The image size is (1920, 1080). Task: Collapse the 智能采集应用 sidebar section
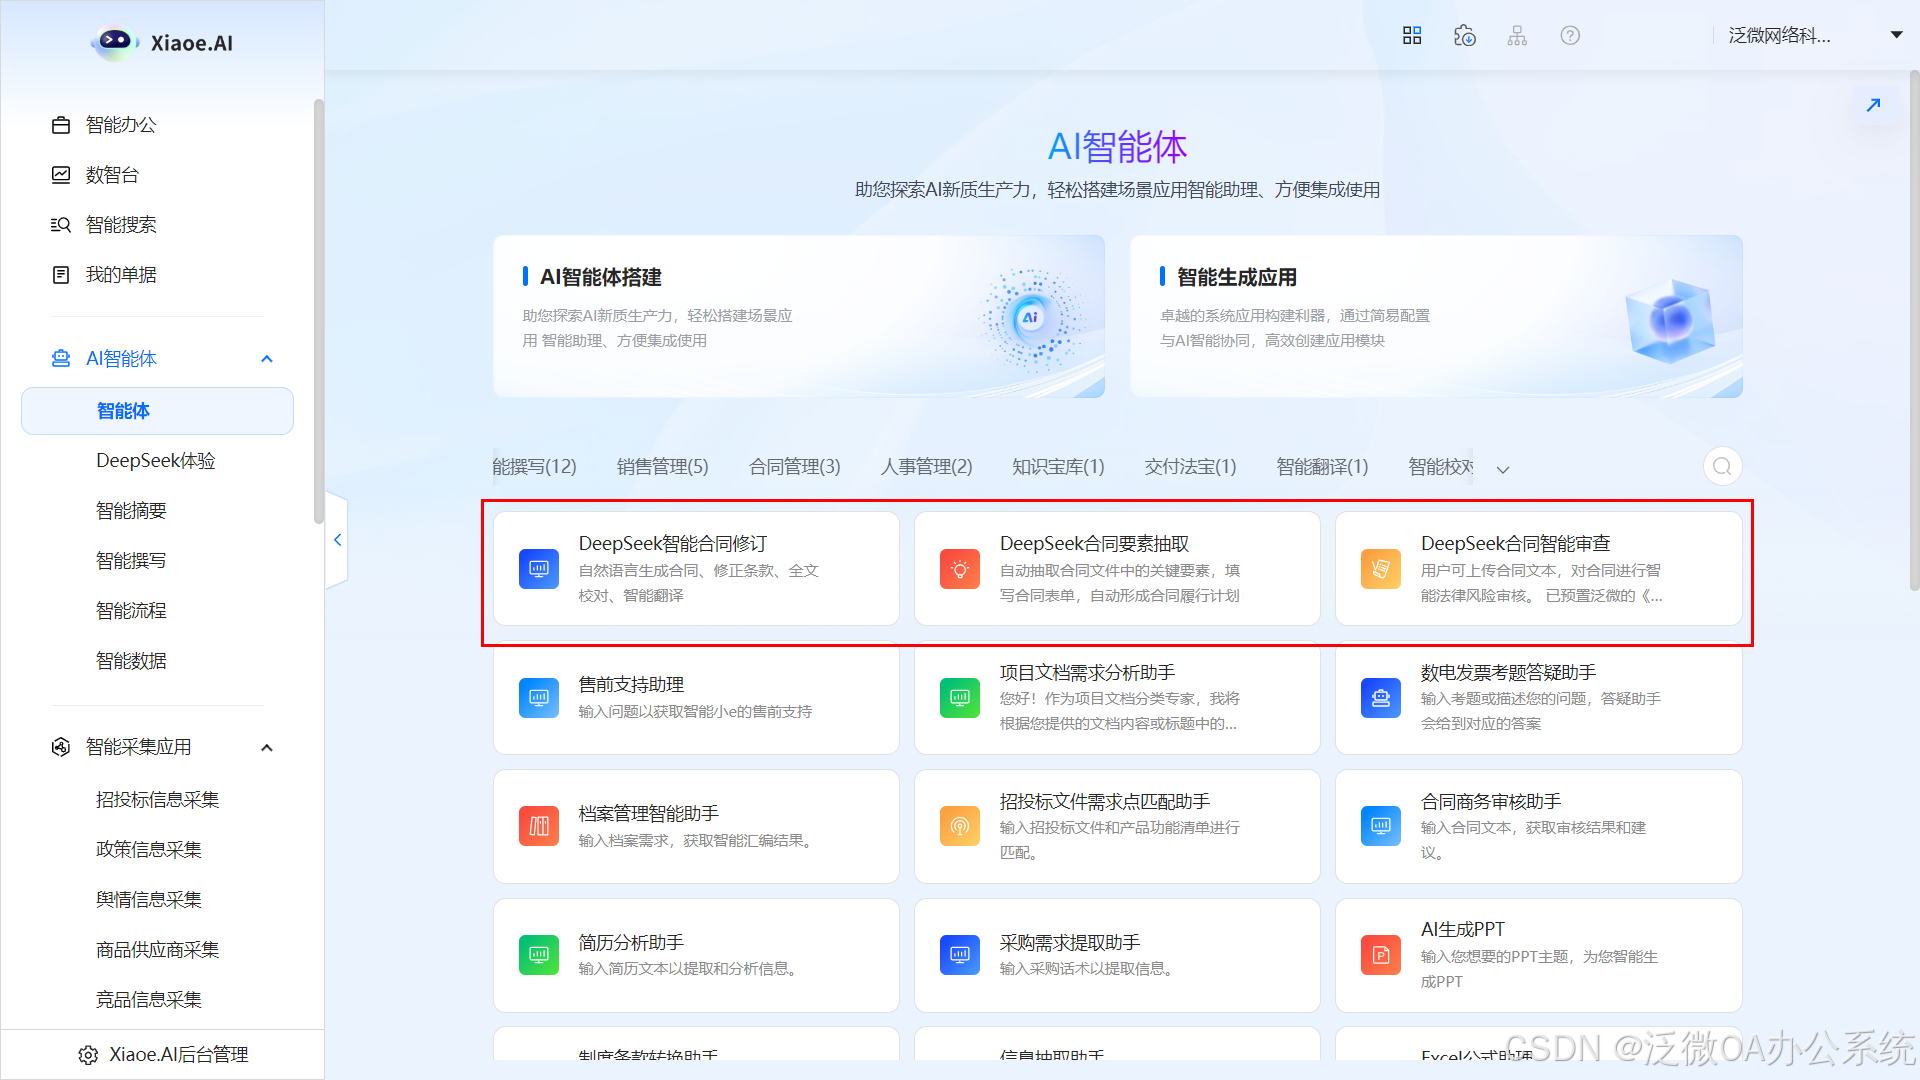coord(267,748)
